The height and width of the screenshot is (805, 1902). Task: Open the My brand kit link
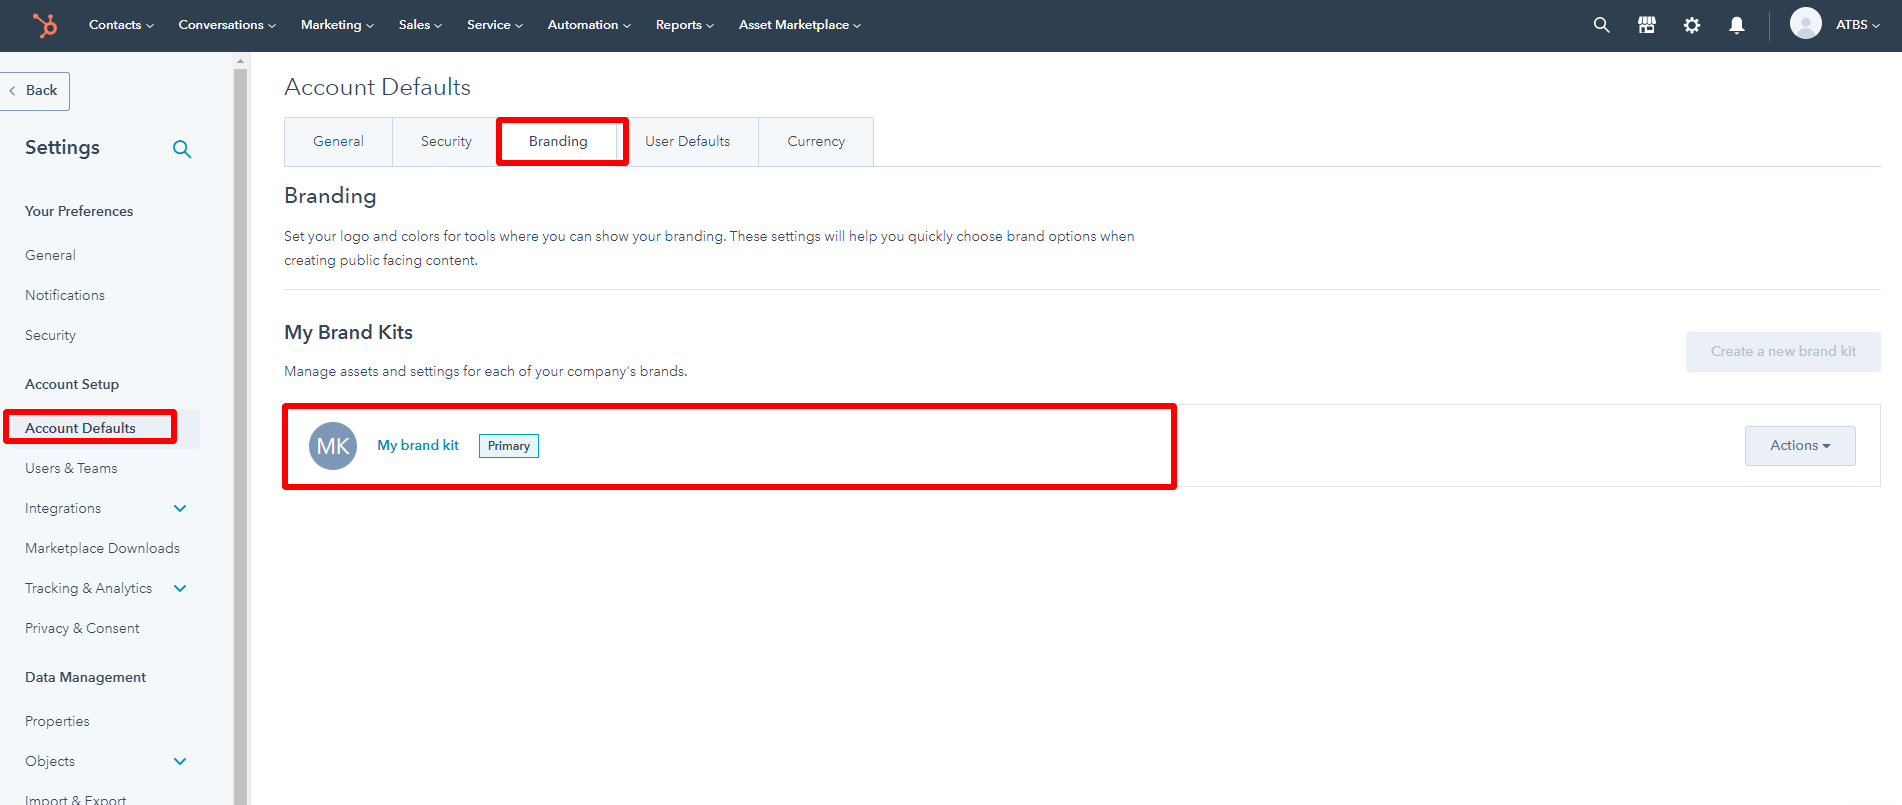coord(418,445)
